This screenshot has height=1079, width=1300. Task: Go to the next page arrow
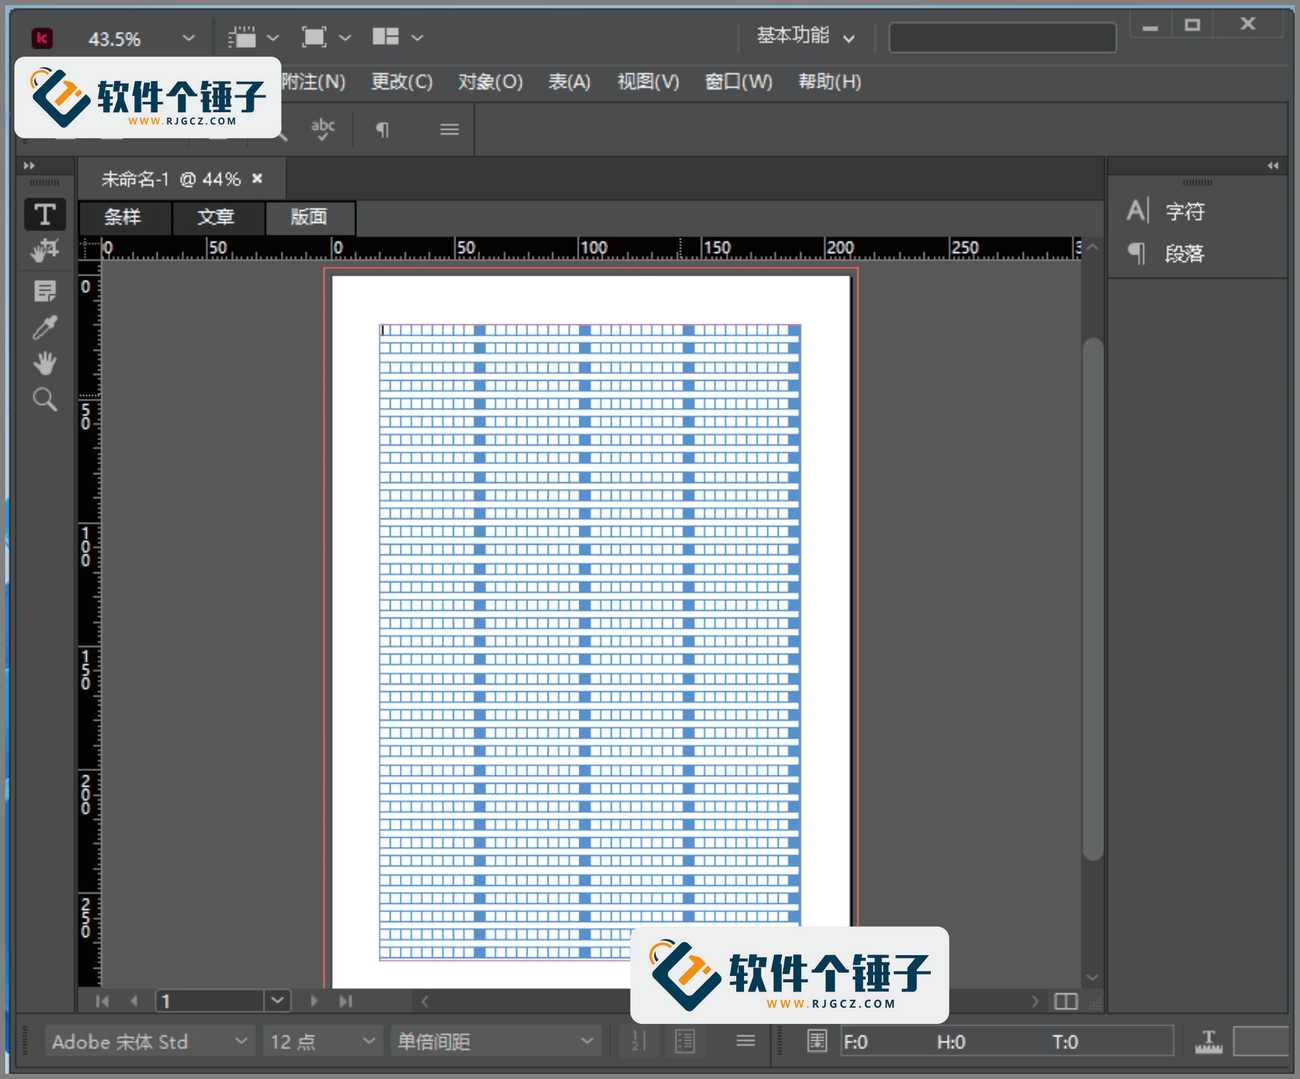(314, 1001)
